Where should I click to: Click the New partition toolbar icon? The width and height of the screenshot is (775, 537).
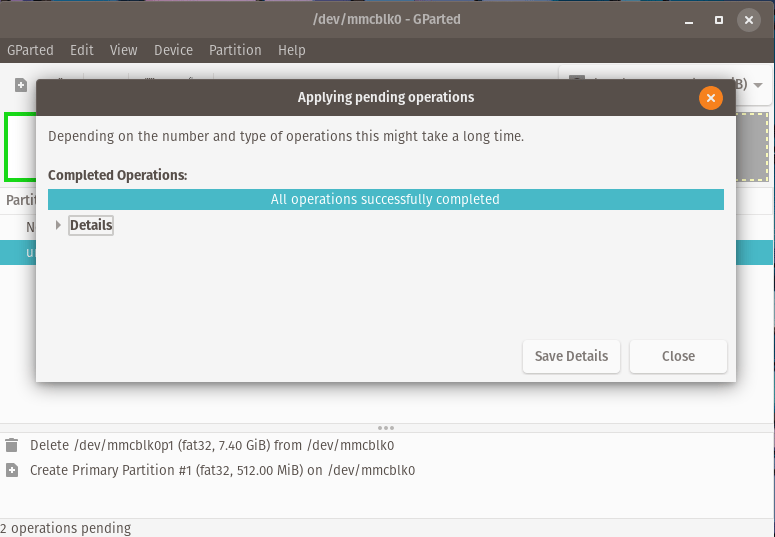pyautogui.click(x=21, y=85)
